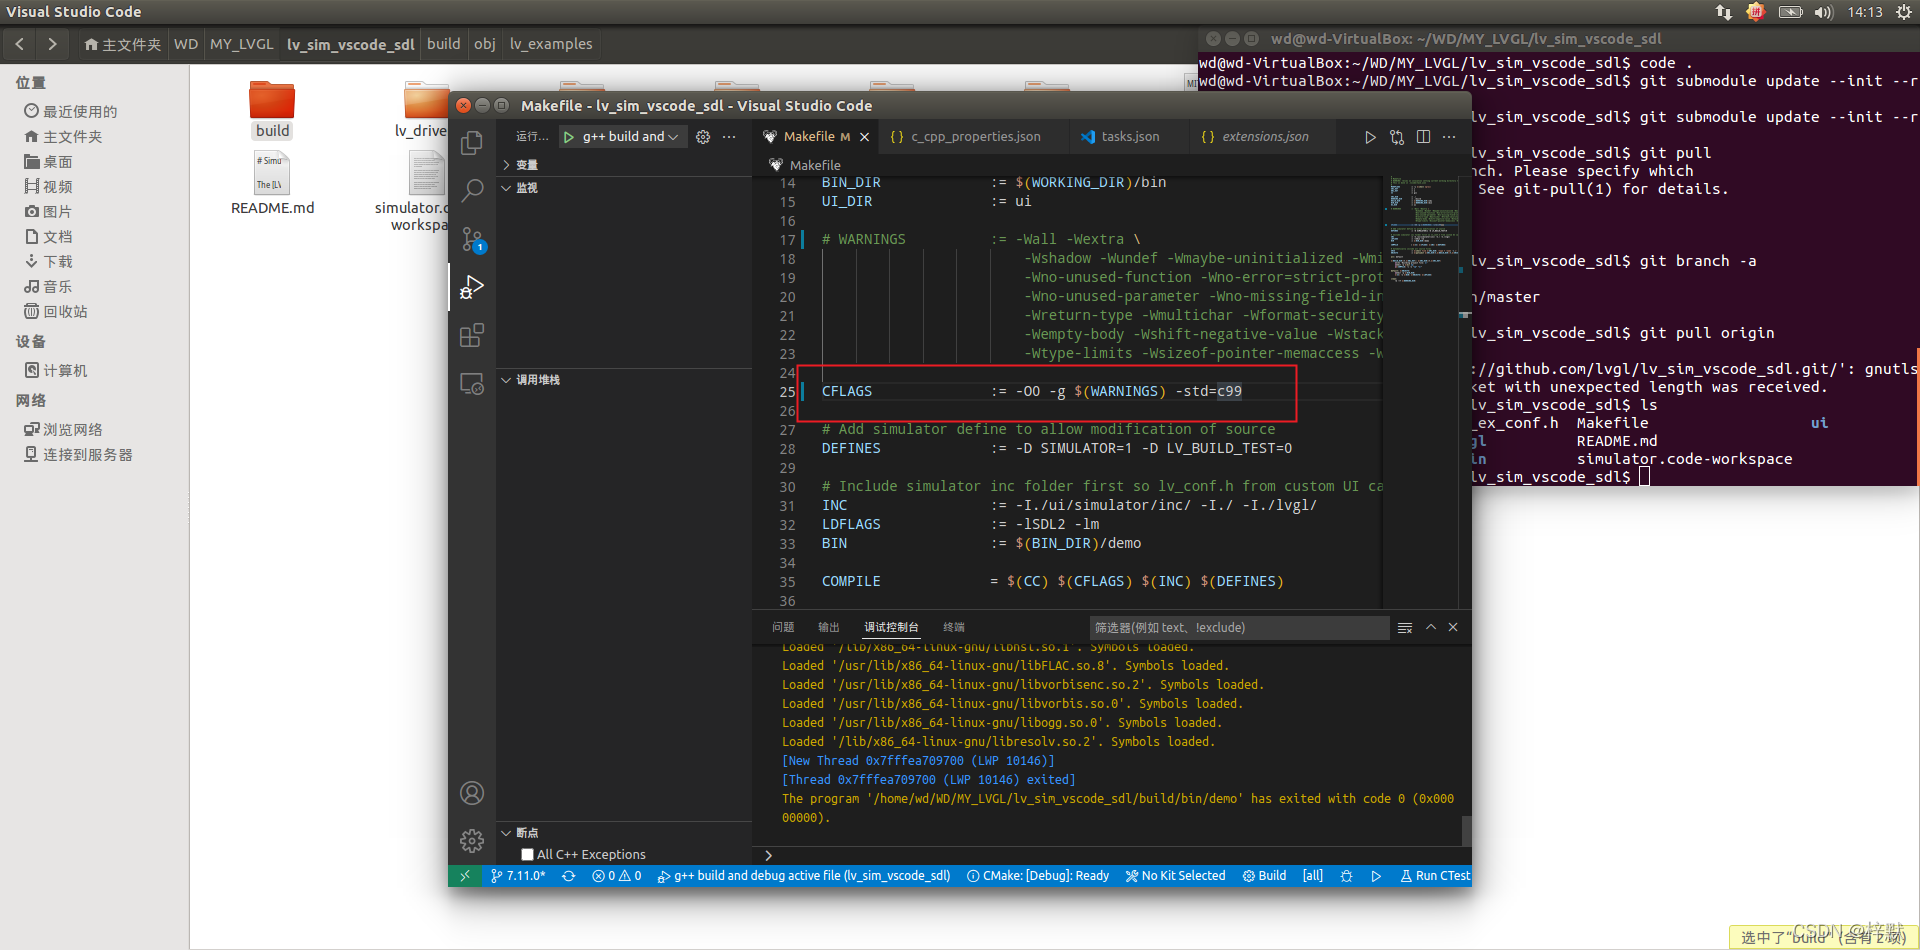Enable the All C++ Exceptions breakpoint checkbox
The image size is (1920, 950).
(x=527, y=855)
